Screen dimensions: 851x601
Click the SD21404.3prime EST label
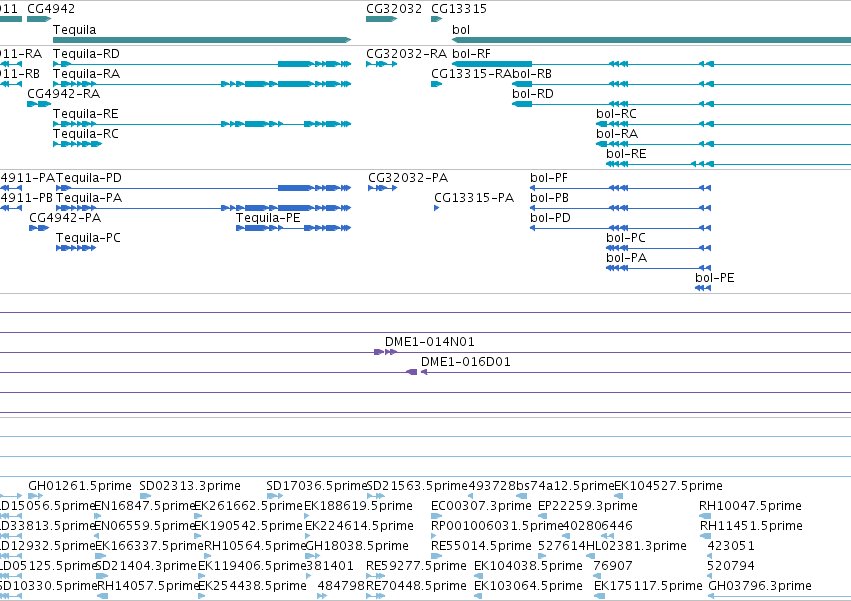(x=145, y=566)
